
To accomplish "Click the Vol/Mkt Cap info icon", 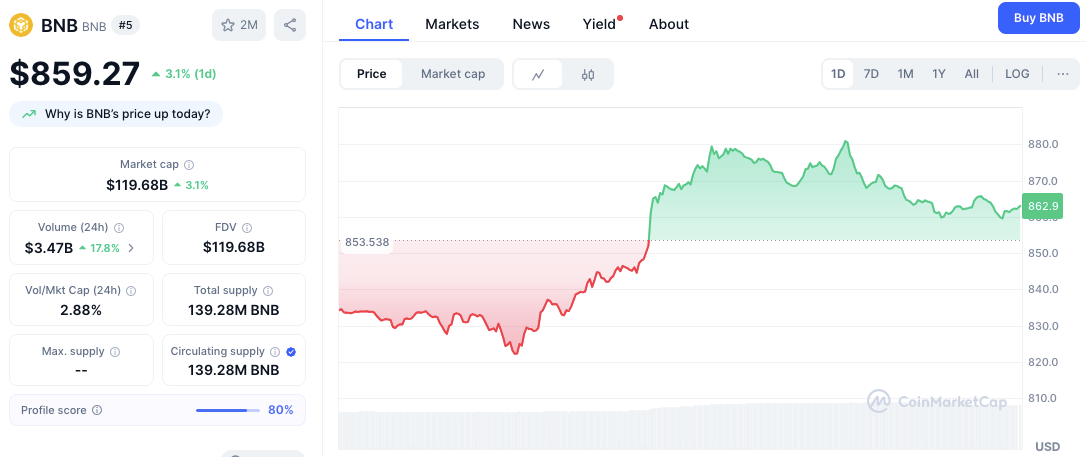I will point(131,291).
